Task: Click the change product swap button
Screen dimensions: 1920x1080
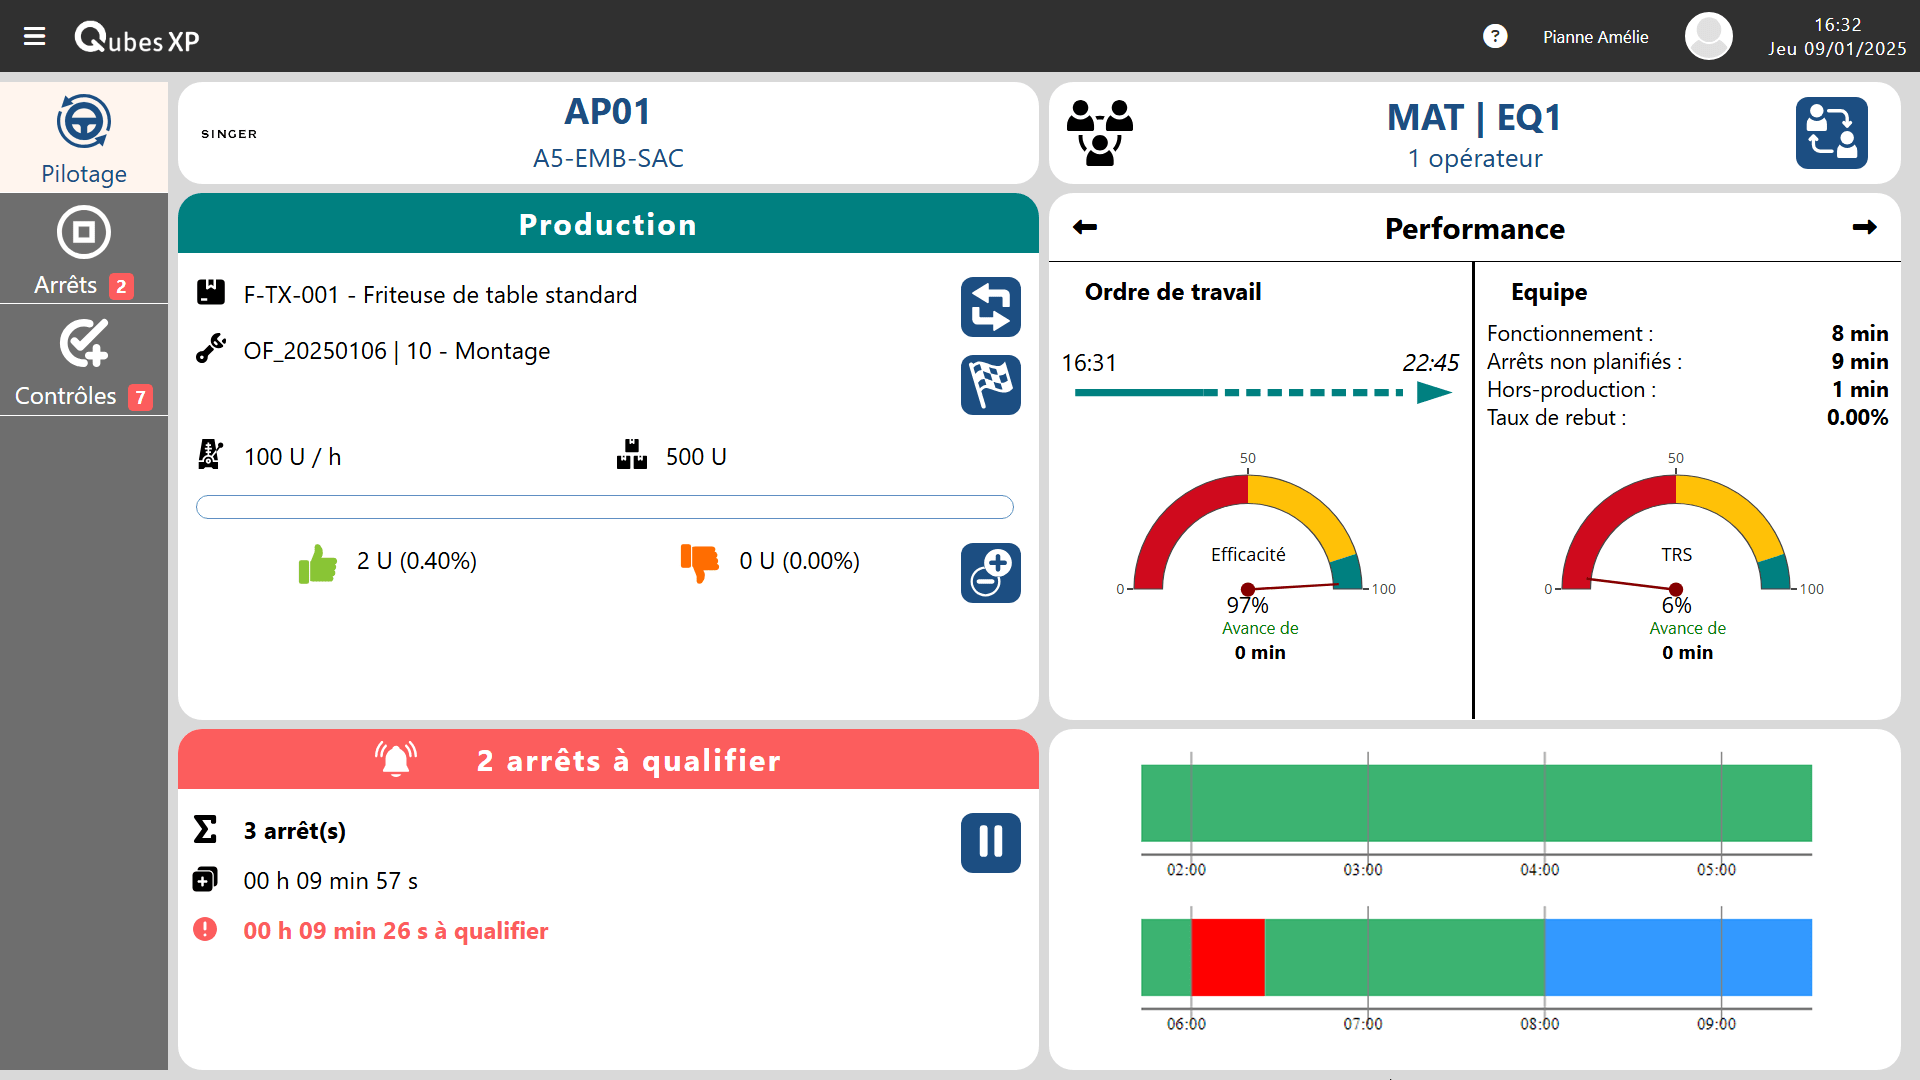Action: point(990,307)
